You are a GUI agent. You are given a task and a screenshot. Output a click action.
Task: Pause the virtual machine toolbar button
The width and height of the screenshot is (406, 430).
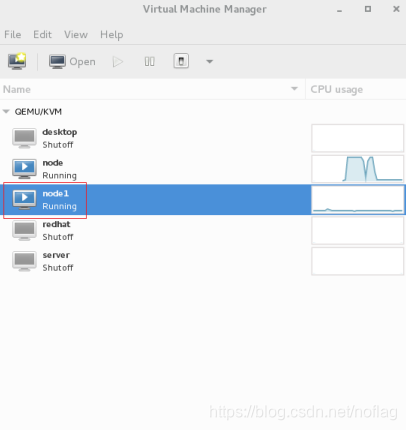click(x=149, y=62)
